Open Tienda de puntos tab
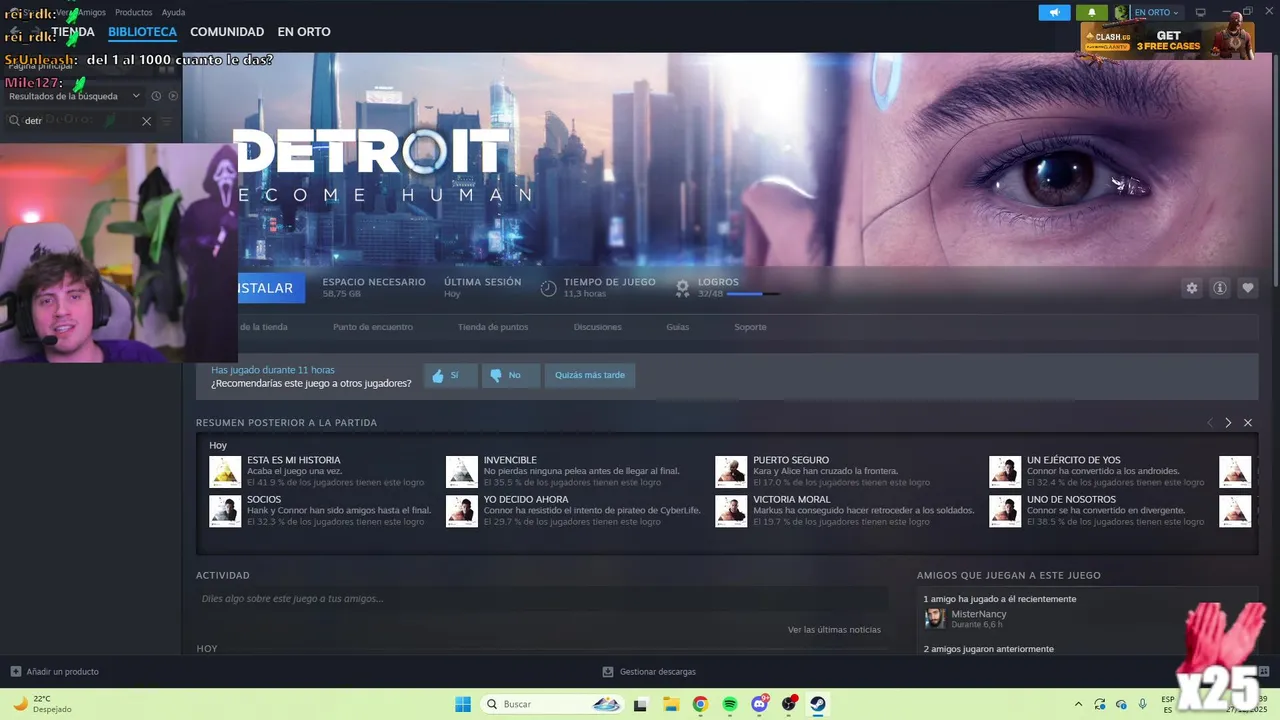 click(x=493, y=327)
